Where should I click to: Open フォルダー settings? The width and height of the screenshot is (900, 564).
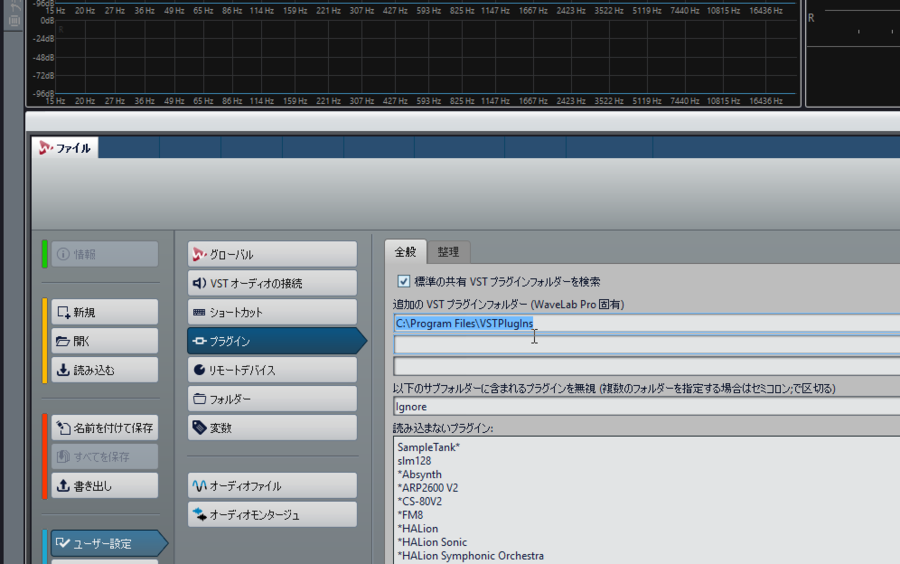[x=272, y=399]
